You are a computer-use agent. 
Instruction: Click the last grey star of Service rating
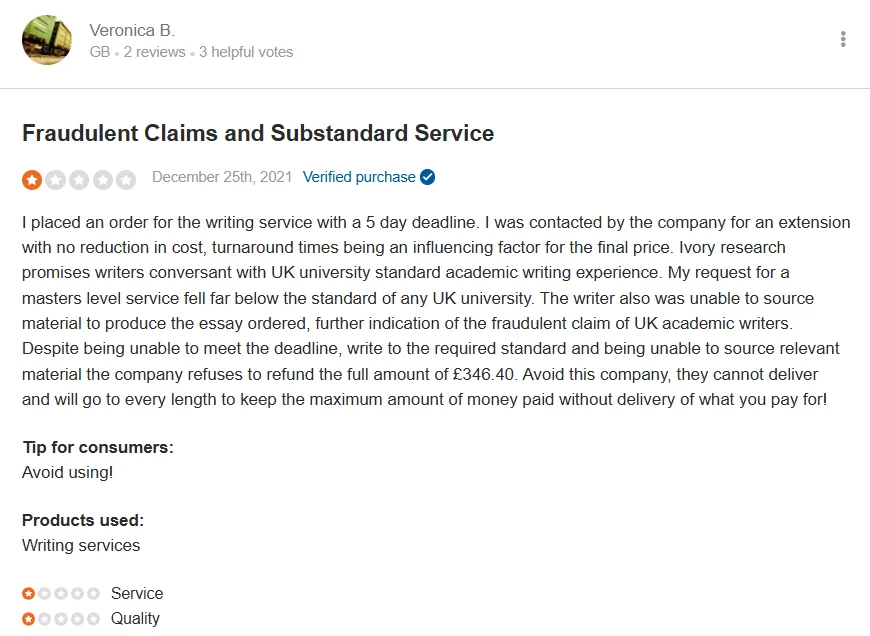coord(94,593)
